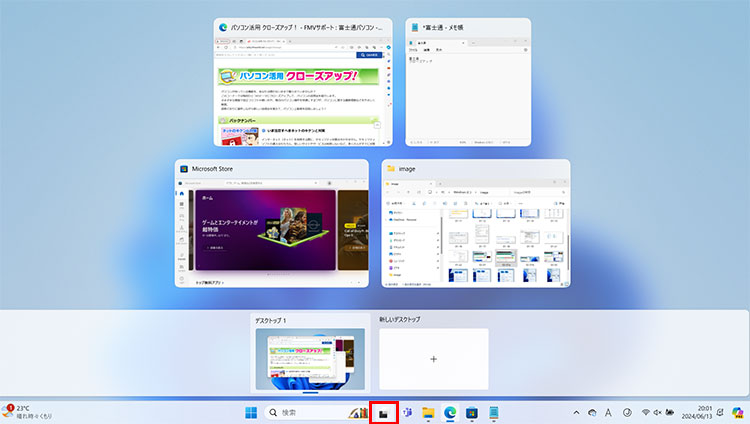Image resolution: width=750 pixels, height=424 pixels.
Task: Click the Microsoft Store taskbar icon
Action: tap(472, 412)
